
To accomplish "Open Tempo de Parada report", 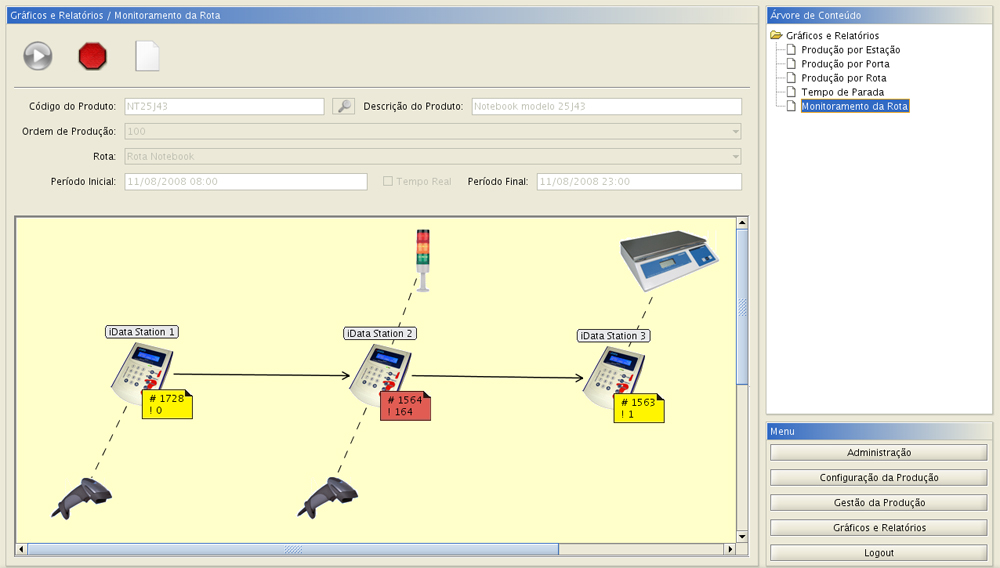I will point(842,92).
